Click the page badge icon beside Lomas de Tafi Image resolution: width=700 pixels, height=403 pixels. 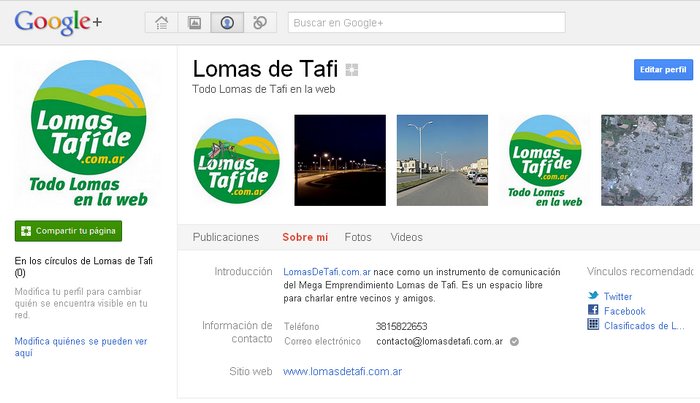point(352,70)
